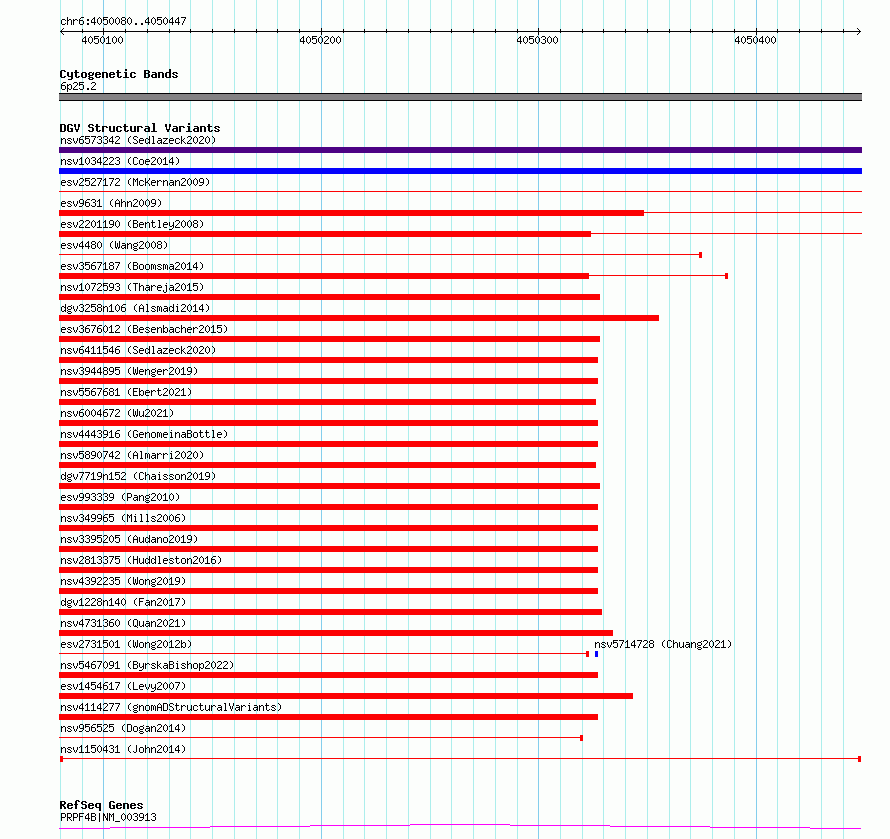Open variant esv993339 (Pang2010)
The image size is (890, 839).
point(120,497)
